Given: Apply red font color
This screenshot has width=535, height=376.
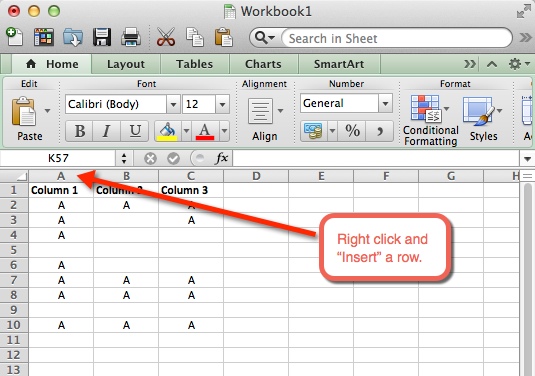Looking at the screenshot, I should tap(205, 131).
